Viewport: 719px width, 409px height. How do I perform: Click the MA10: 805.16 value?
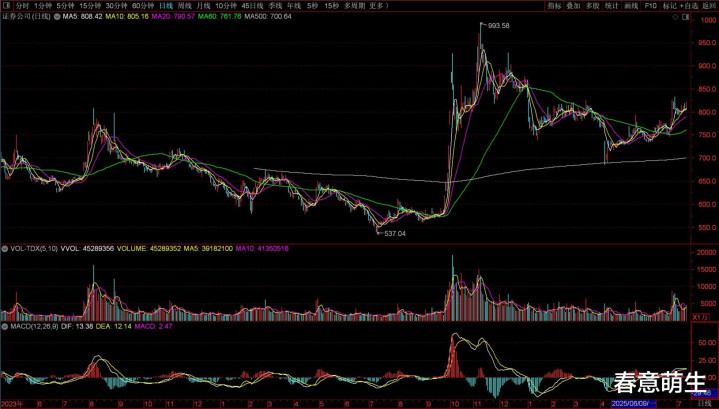point(127,17)
